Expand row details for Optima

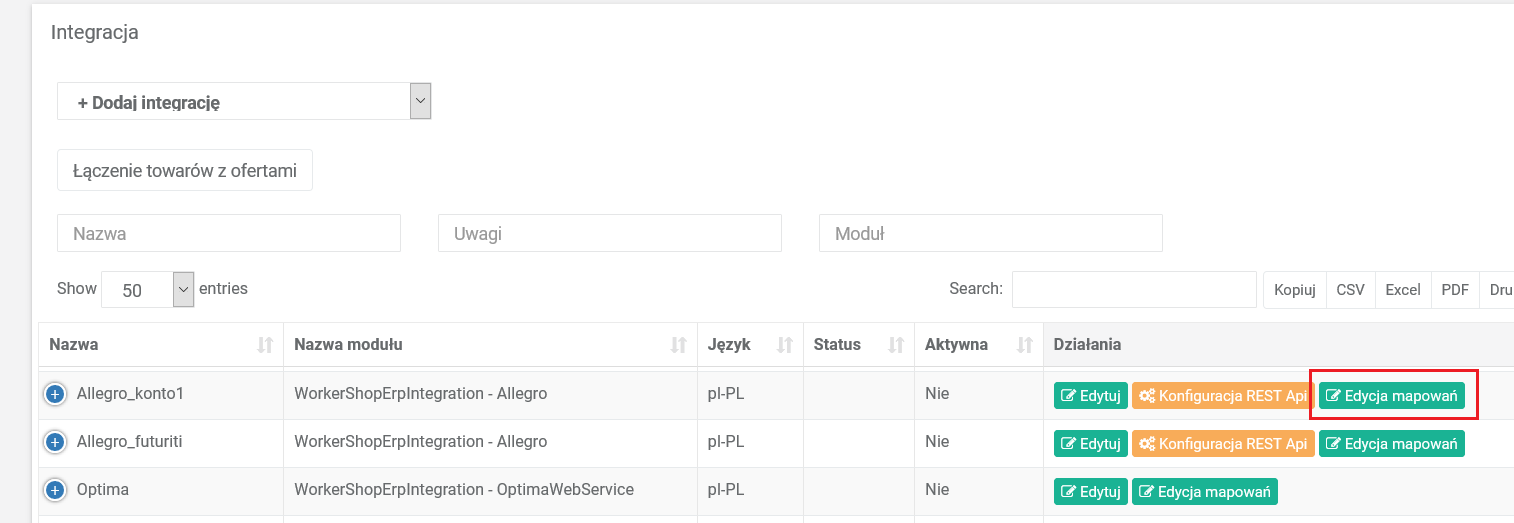tap(54, 490)
